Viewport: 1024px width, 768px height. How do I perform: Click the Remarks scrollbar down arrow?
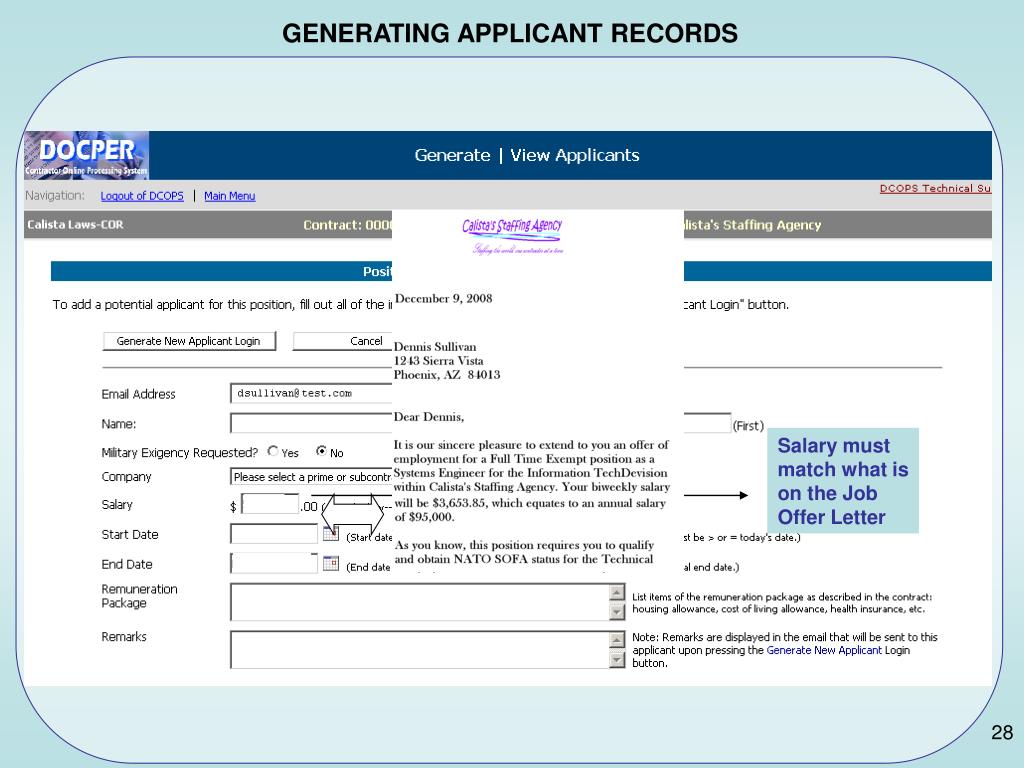click(617, 660)
